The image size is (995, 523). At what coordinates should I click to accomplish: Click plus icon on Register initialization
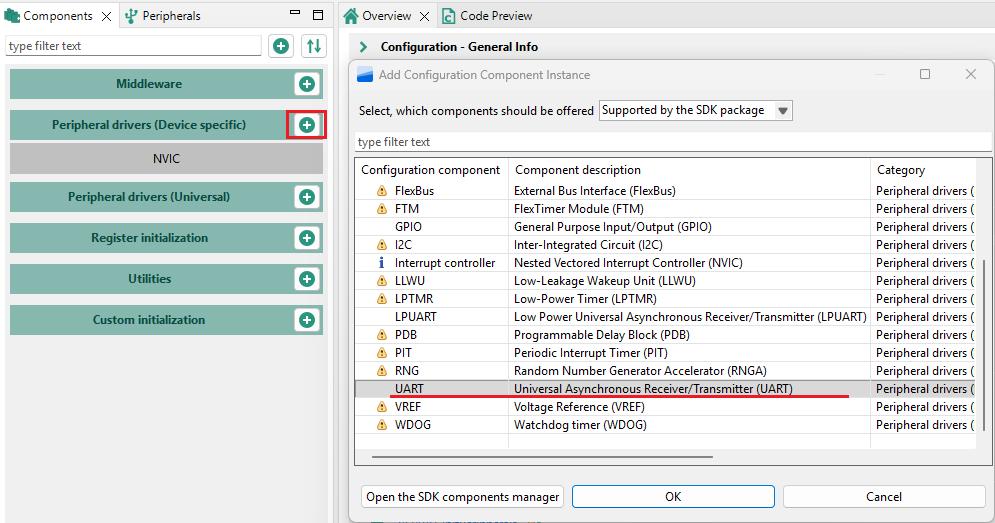point(307,238)
